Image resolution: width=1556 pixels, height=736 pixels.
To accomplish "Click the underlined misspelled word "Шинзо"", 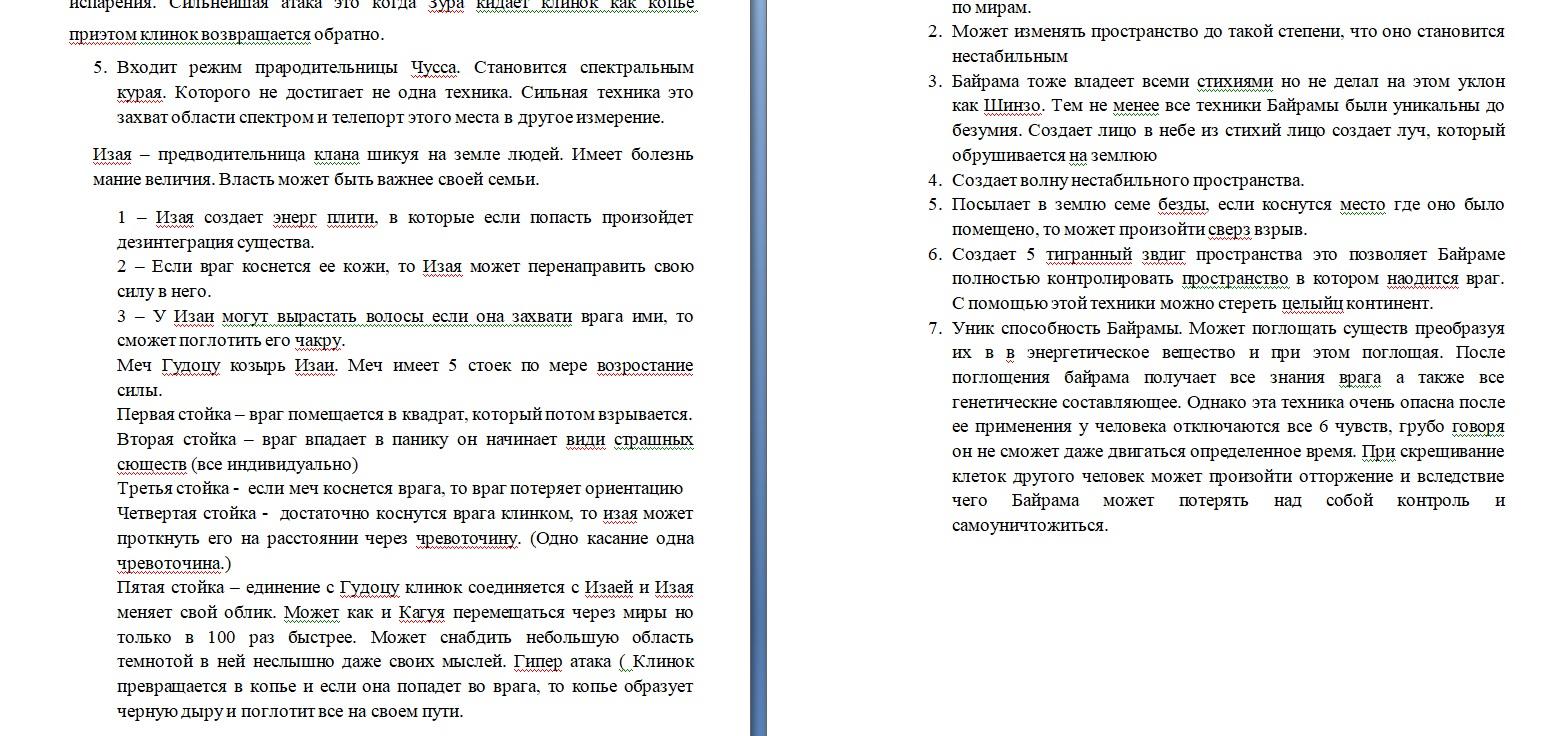I will pos(1013,105).
